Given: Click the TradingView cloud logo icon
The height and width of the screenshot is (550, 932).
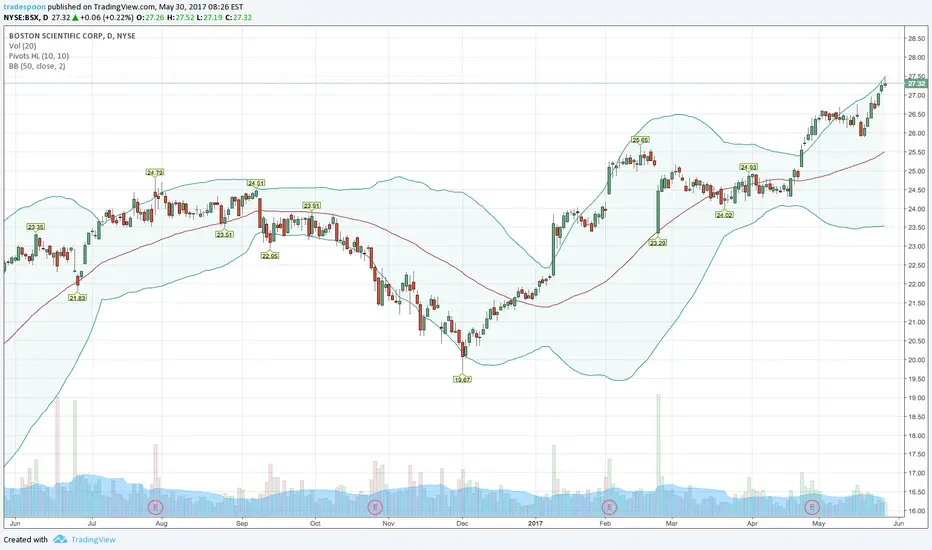Looking at the screenshot, I should click(60, 539).
